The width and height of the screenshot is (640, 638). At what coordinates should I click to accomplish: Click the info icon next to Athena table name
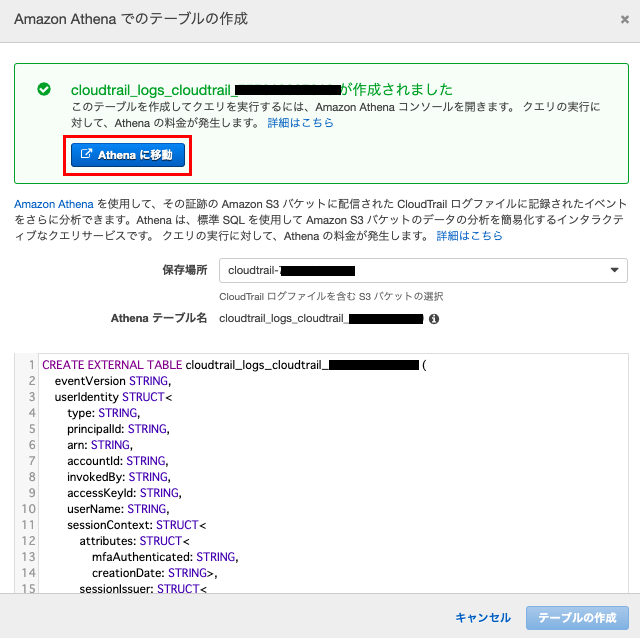(434, 319)
